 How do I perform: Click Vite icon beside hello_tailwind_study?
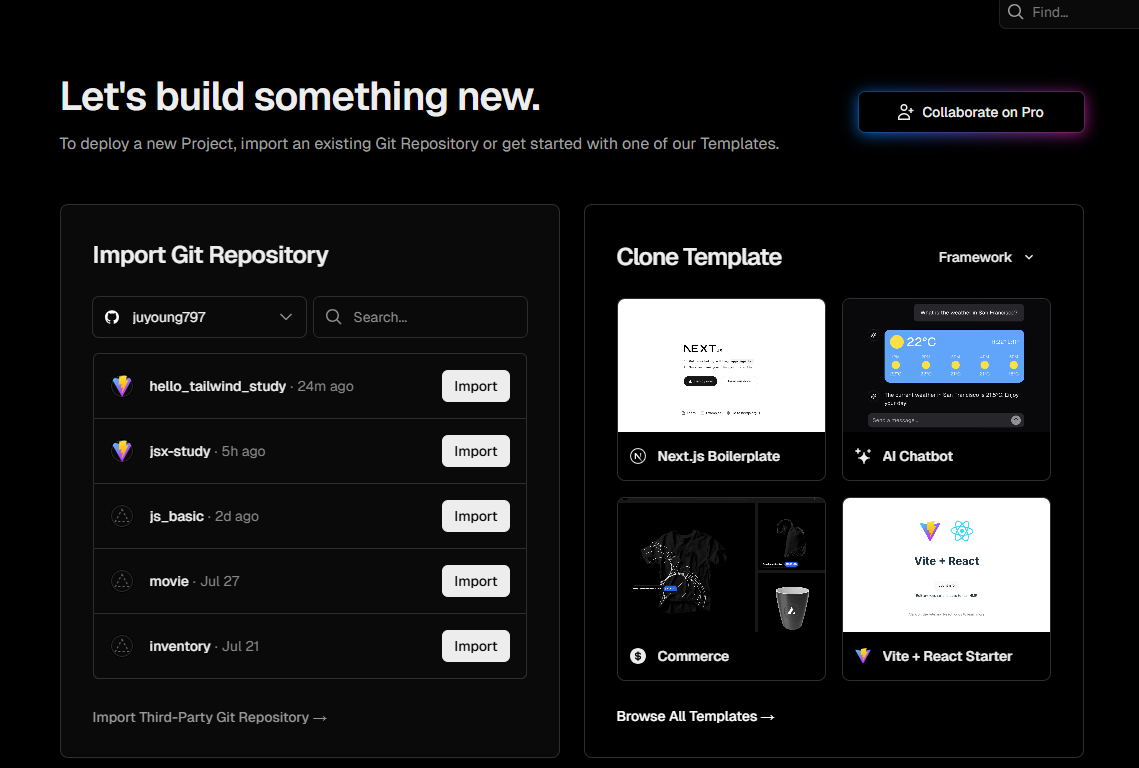[x=122, y=386]
